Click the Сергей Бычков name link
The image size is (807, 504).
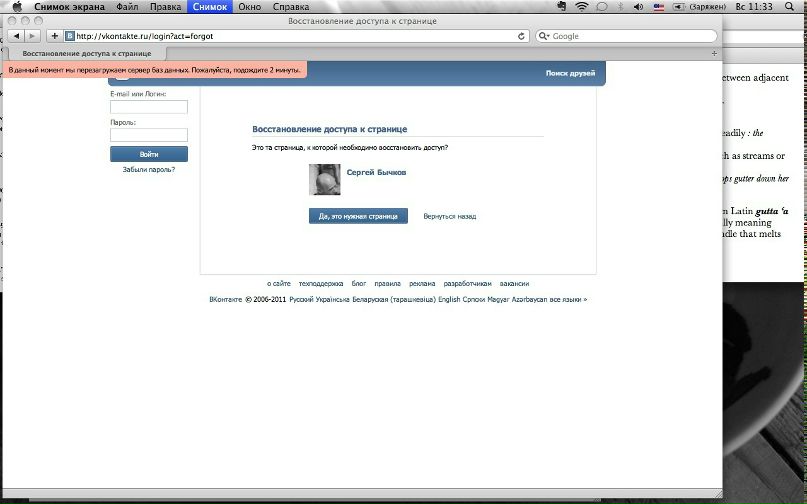click(x=376, y=172)
